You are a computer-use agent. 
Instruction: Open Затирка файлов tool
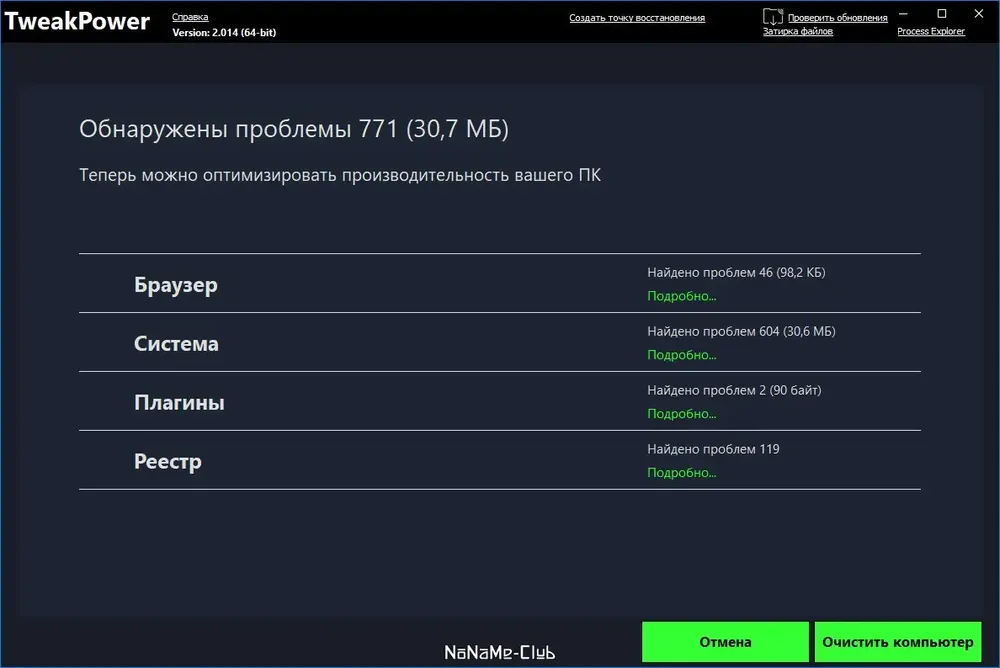pos(798,31)
